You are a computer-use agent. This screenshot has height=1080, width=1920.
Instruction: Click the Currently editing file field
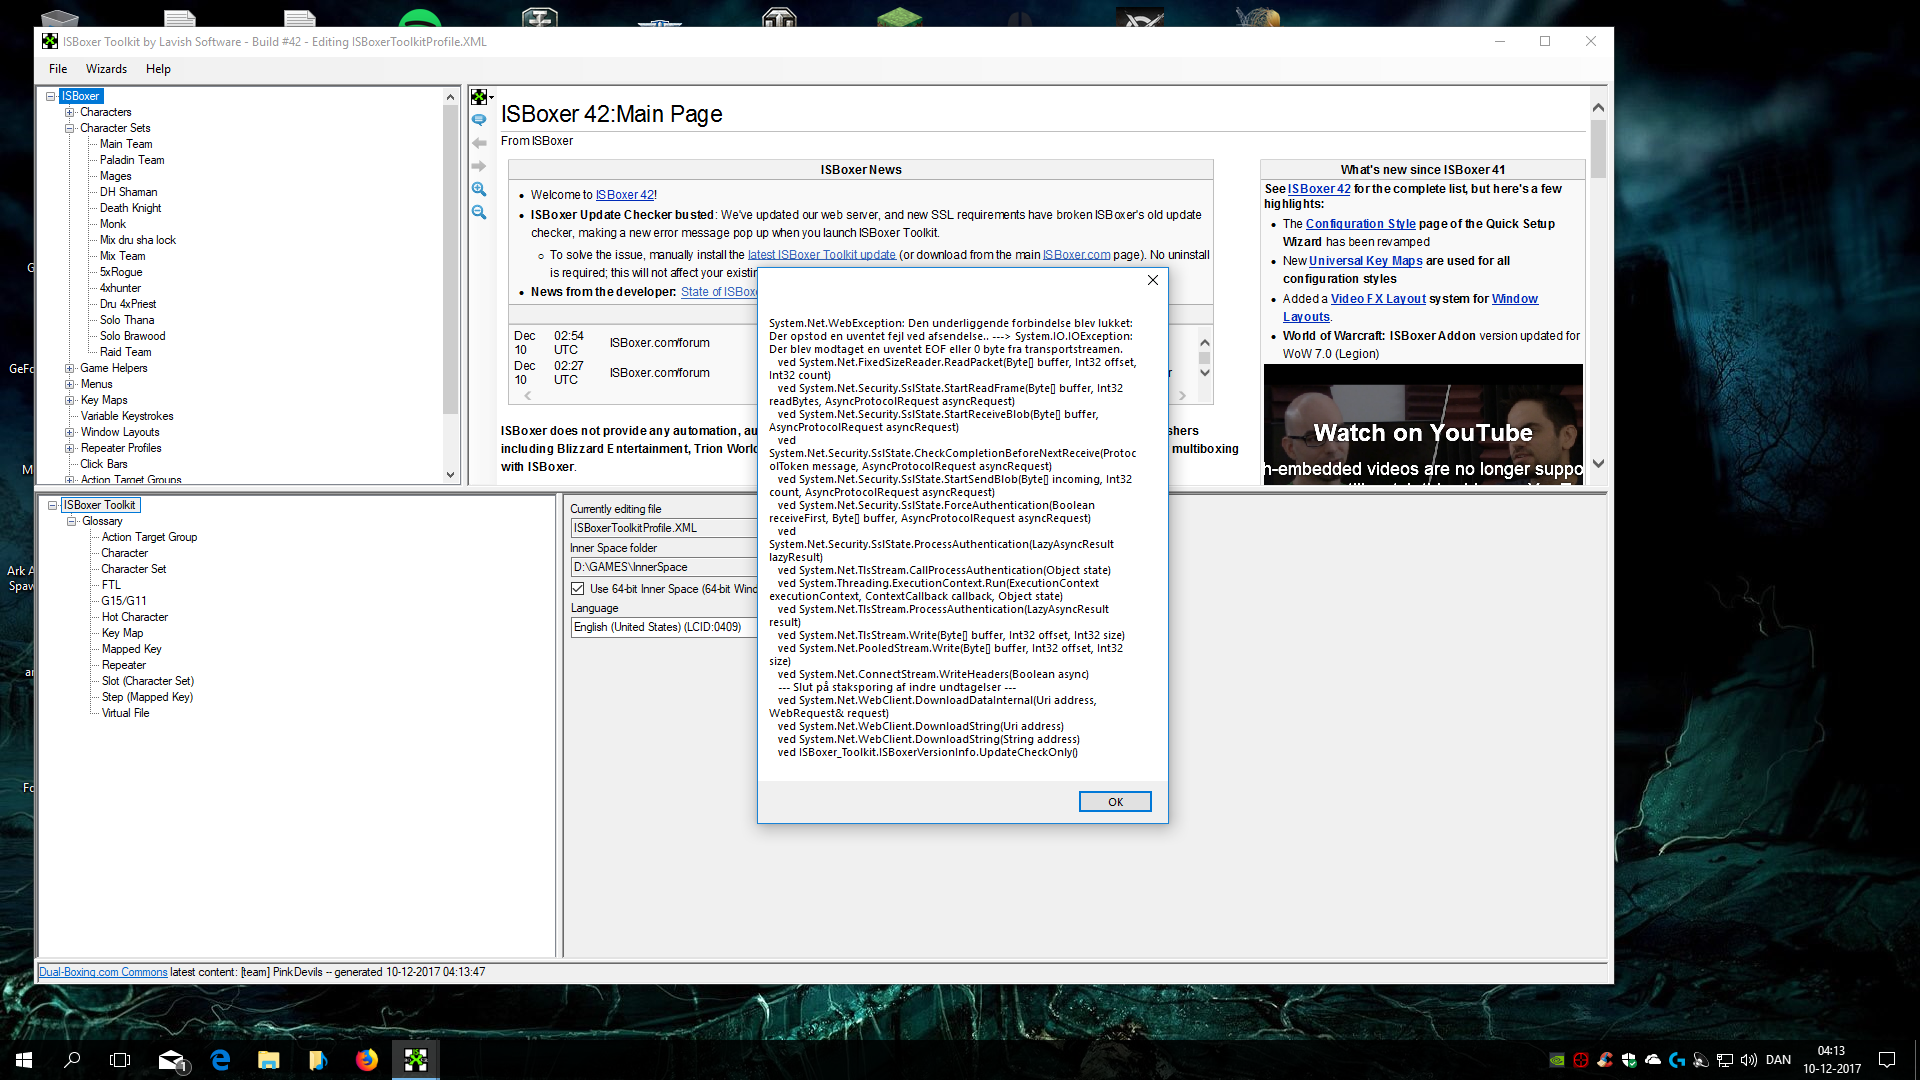pos(665,528)
